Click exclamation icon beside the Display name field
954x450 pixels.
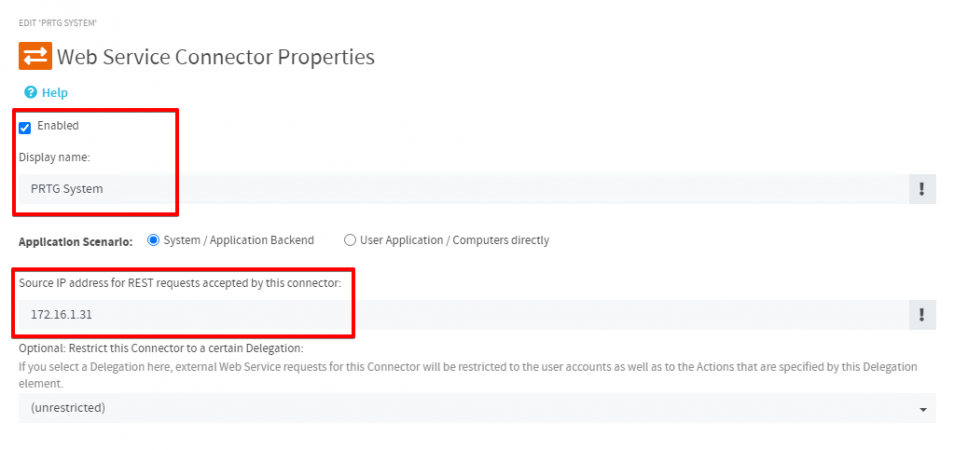coord(921,188)
